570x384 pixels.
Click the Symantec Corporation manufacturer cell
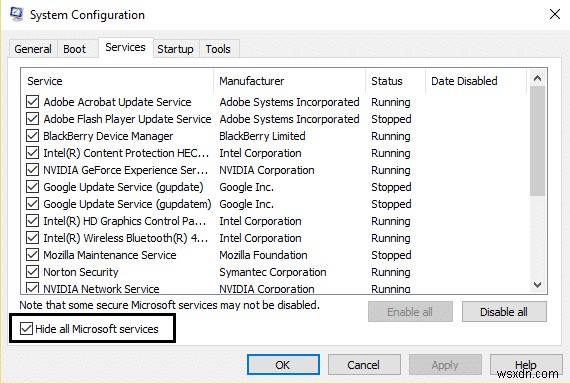click(273, 272)
